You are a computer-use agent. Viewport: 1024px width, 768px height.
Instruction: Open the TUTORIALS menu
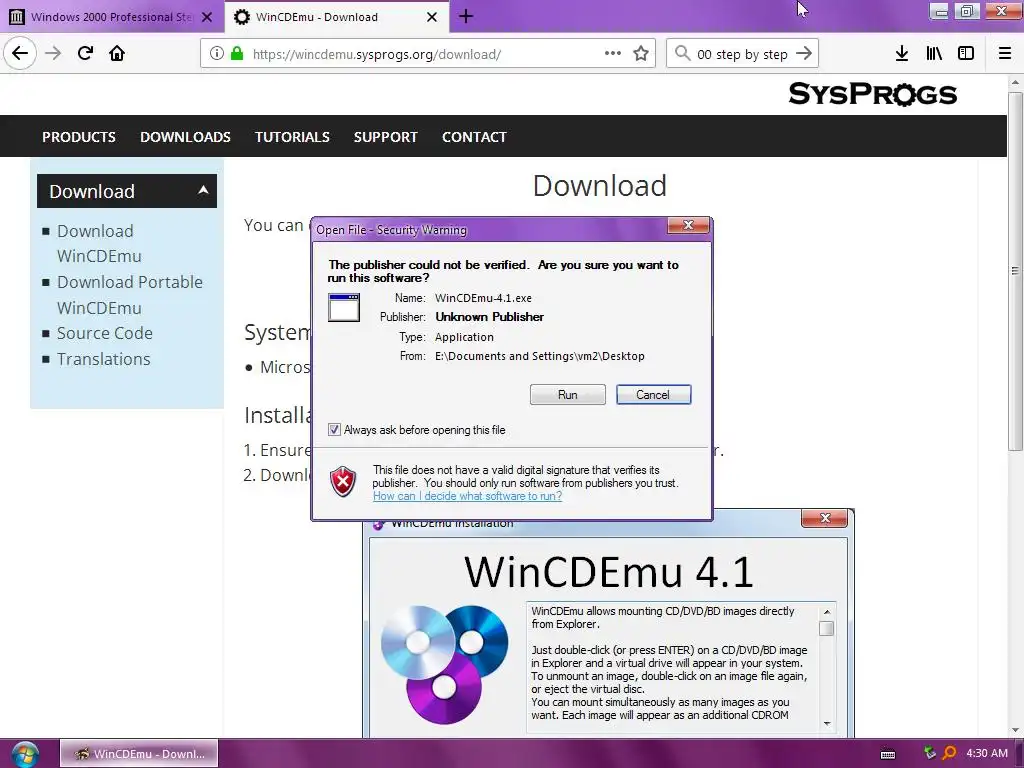[292, 137]
